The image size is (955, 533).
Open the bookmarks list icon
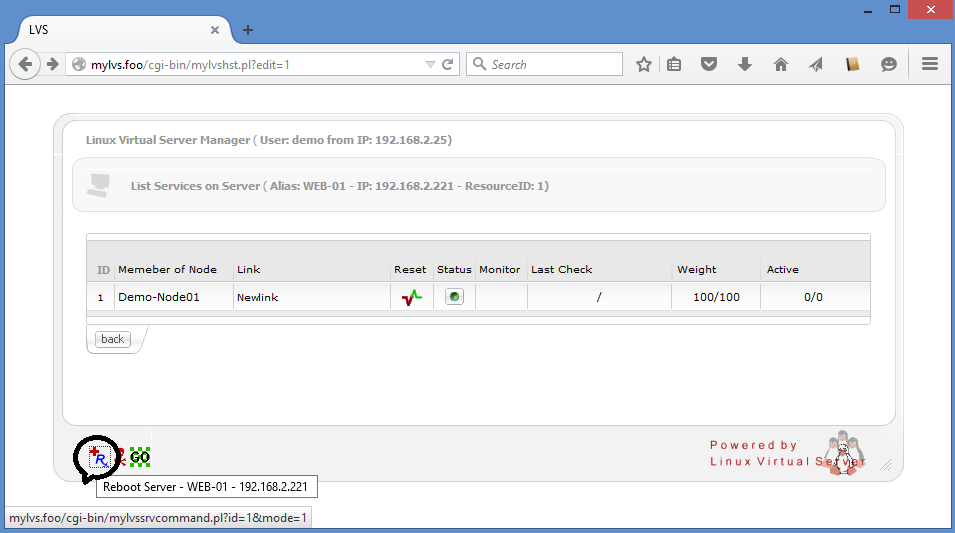point(674,64)
